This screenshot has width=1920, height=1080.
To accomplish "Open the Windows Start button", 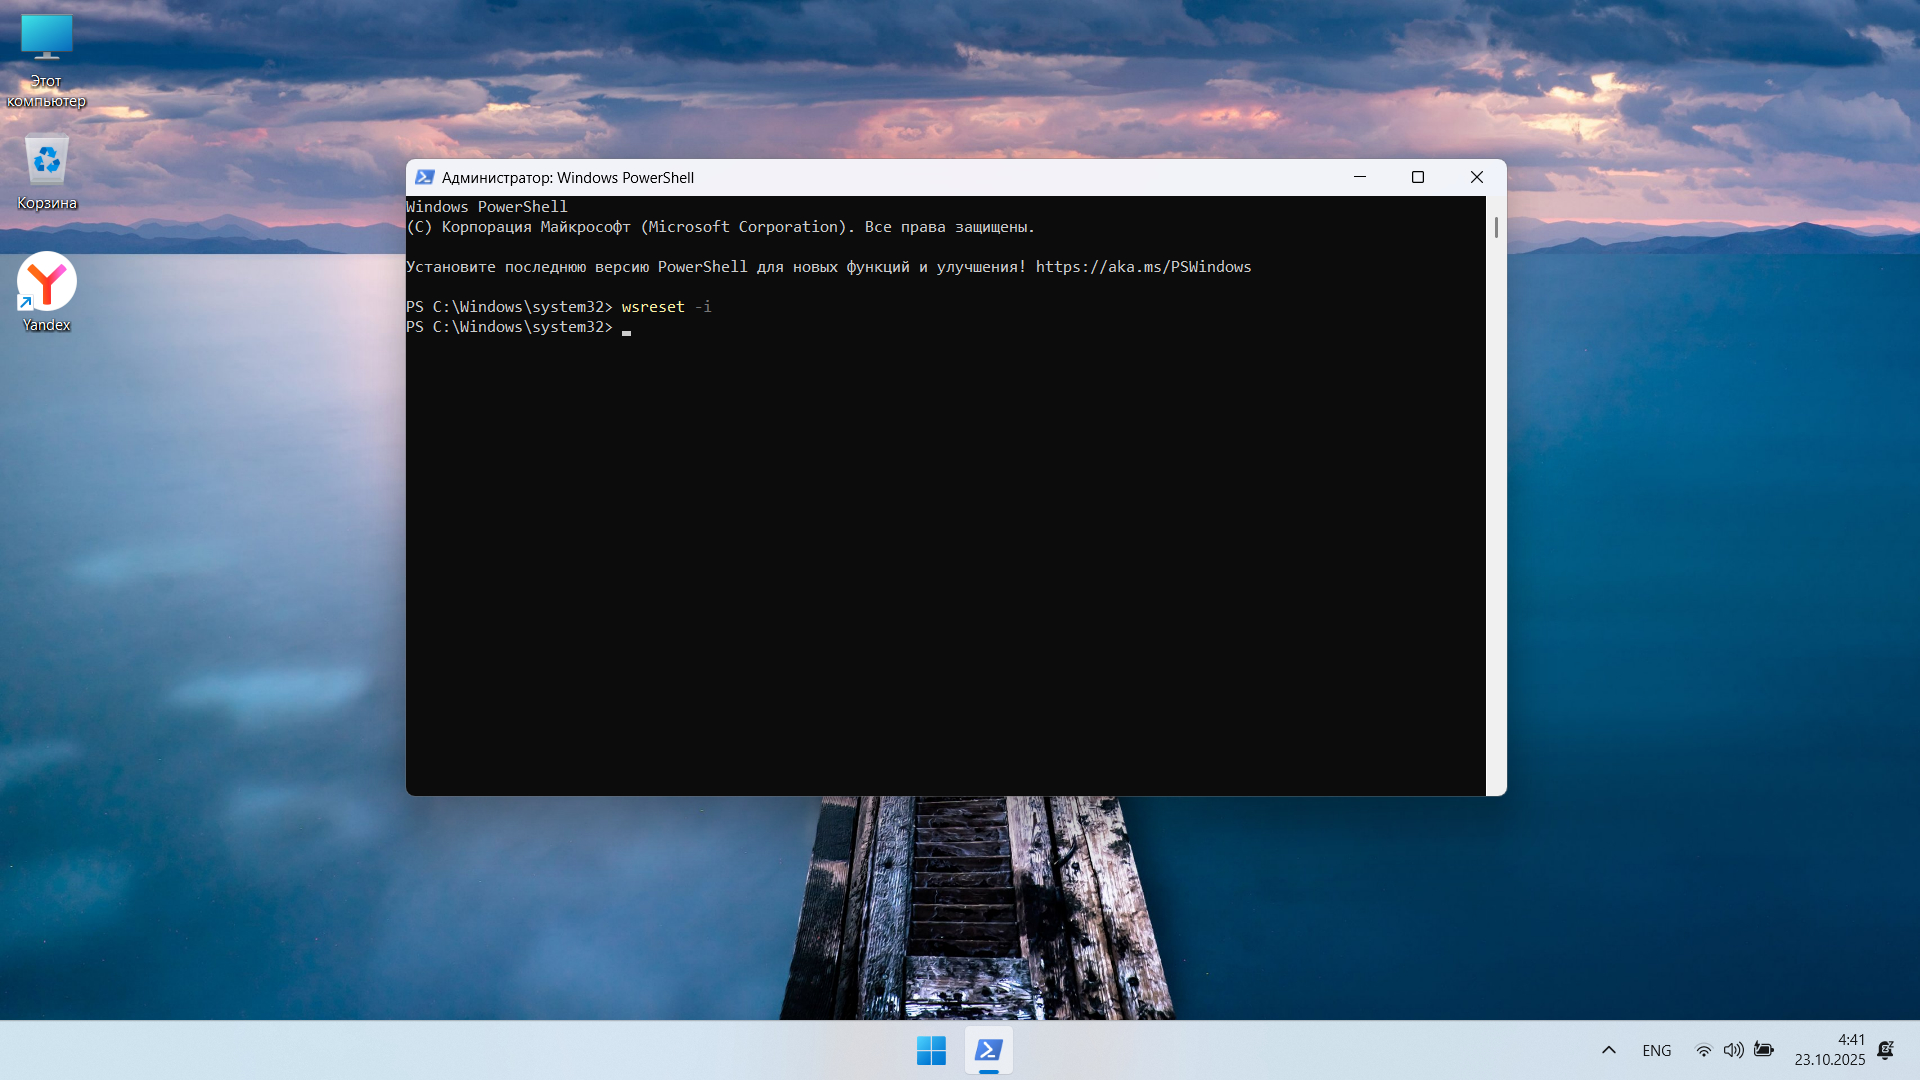I will tap(931, 1050).
